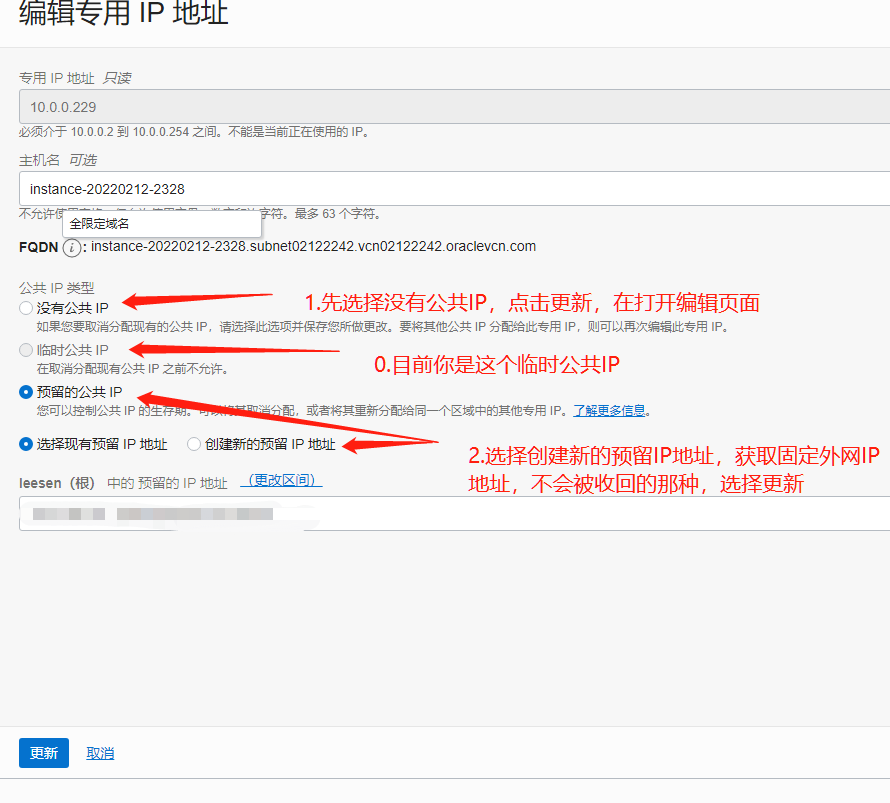Click the 公共 IP 类型 label
Screen dimensions: 890x803
click(57, 288)
